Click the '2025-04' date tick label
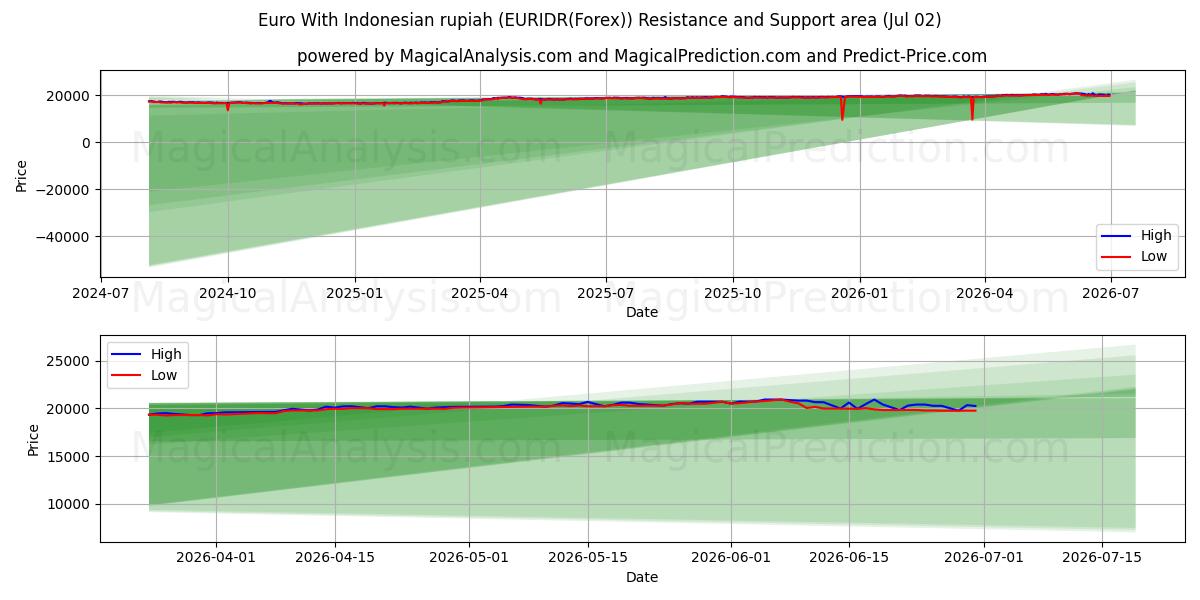Viewport: 1200px width, 600px height. click(x=480, y=293)
